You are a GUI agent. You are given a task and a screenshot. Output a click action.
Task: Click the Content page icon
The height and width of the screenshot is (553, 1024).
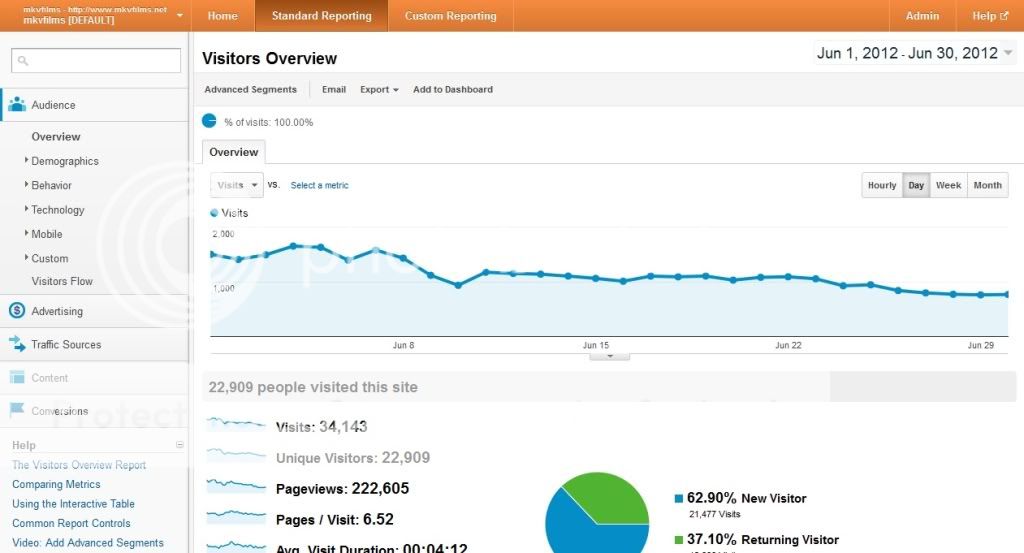17,378
